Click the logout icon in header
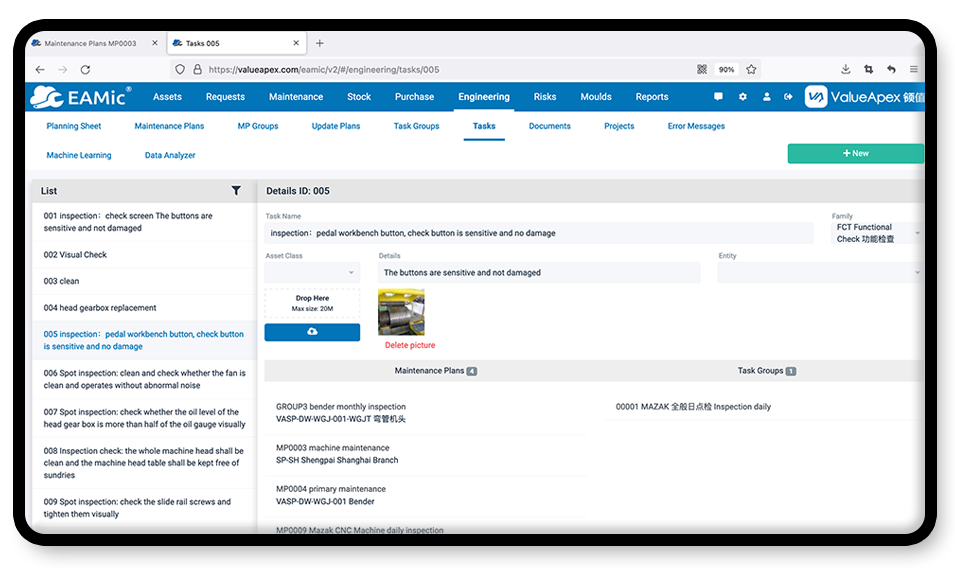Screen dimensions: 955x571 [x=788, y=97]
